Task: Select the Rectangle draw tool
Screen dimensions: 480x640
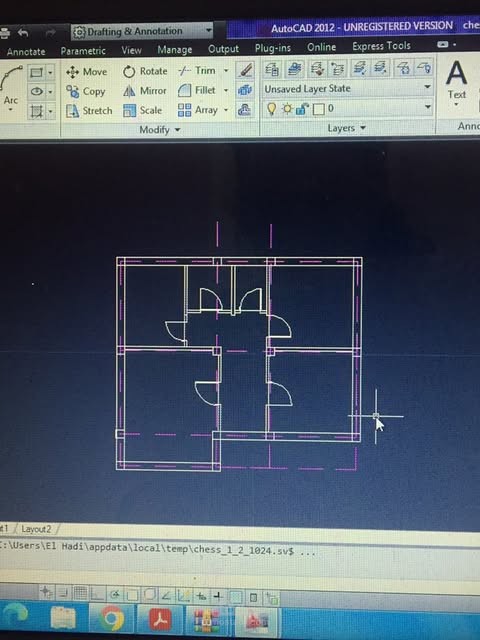Action: point(36,73)
